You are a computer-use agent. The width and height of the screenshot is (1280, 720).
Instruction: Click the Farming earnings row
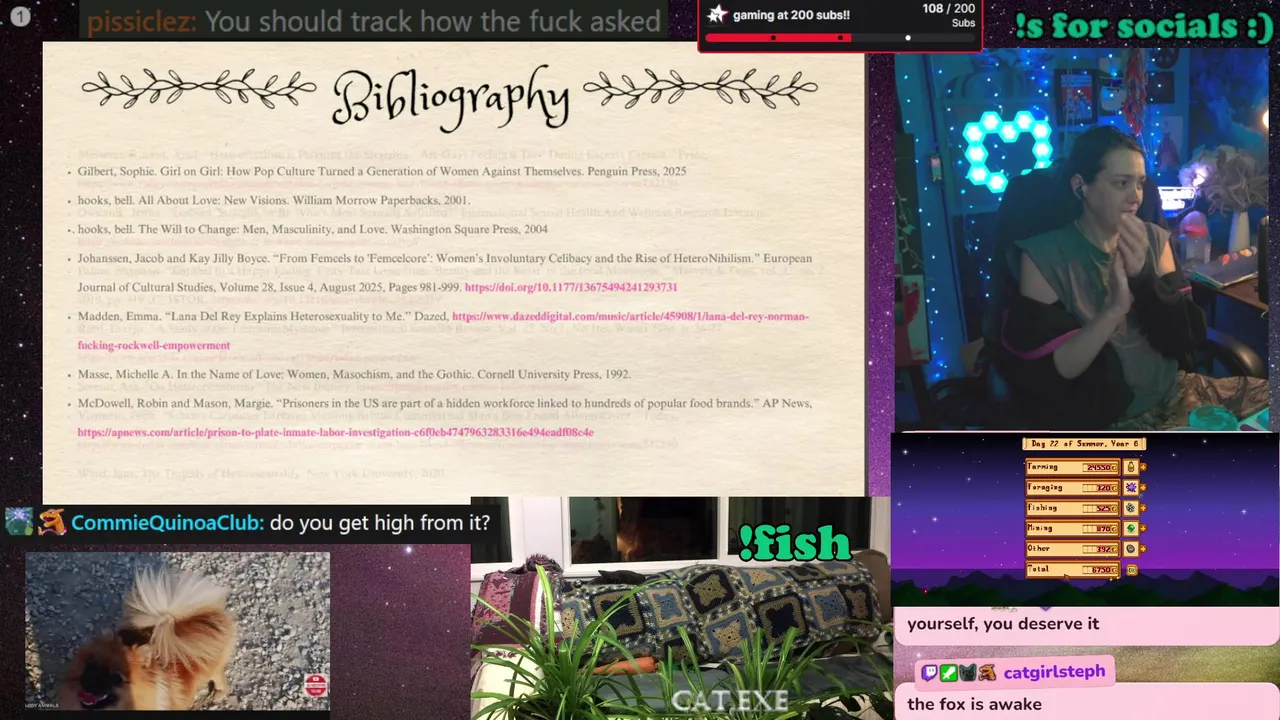click(1073, 467)
